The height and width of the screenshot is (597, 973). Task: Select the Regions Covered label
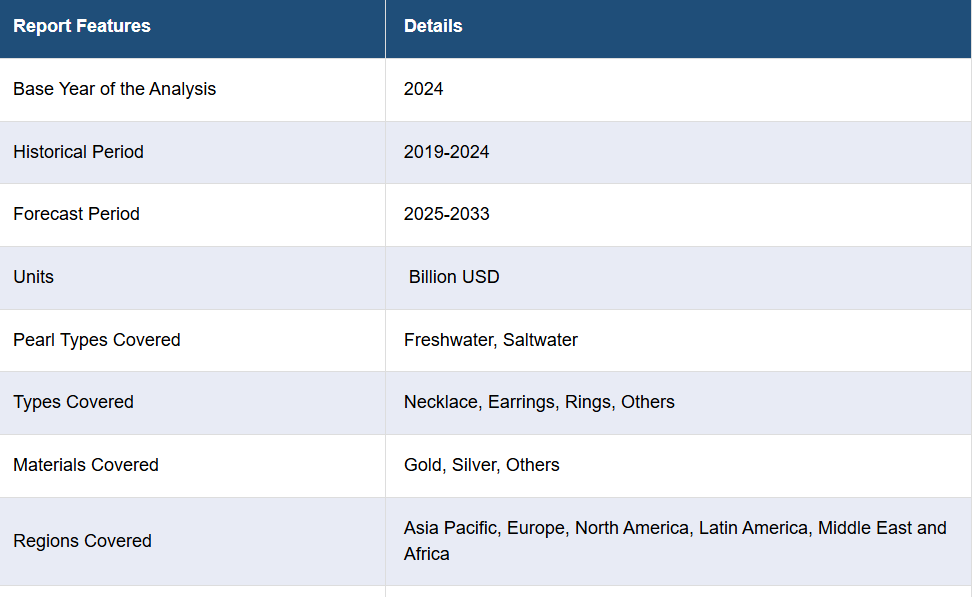coord(82,541)
